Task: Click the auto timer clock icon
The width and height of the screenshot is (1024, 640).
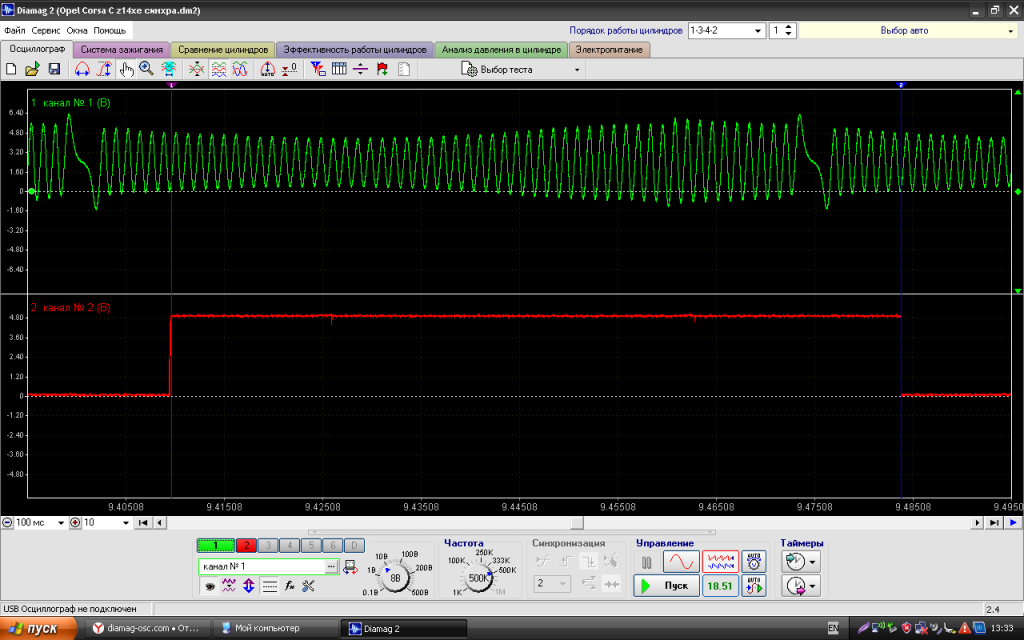Action: tap(754, 562)
